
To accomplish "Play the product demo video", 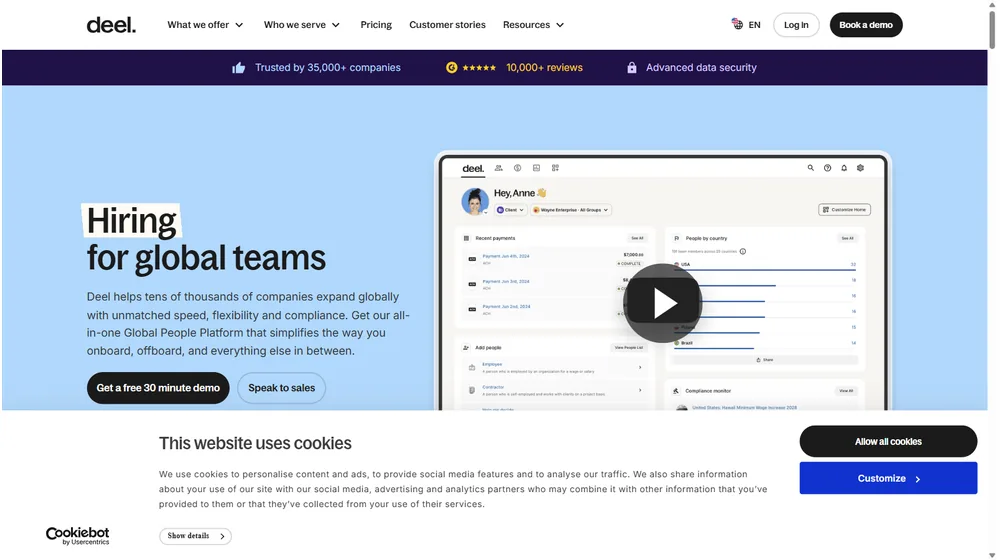I will 662,304.
